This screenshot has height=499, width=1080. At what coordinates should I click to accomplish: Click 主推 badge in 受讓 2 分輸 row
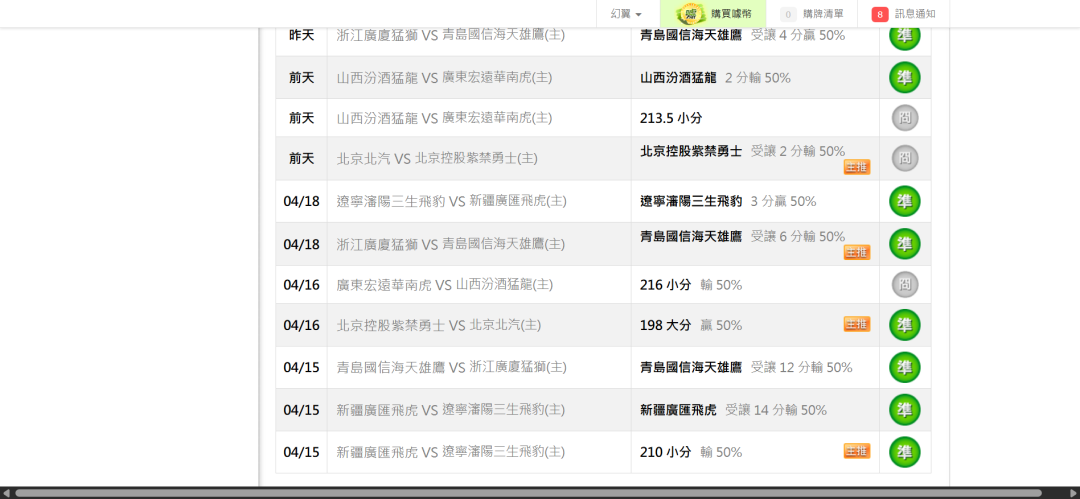857,167
